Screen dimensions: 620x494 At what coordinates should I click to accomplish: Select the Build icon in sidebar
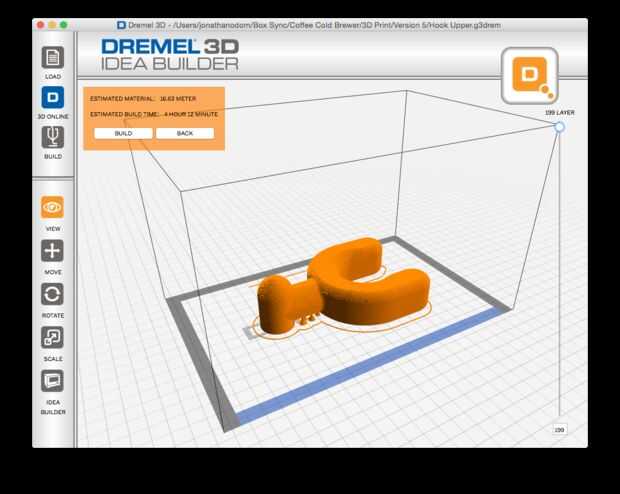click(53, 137)
